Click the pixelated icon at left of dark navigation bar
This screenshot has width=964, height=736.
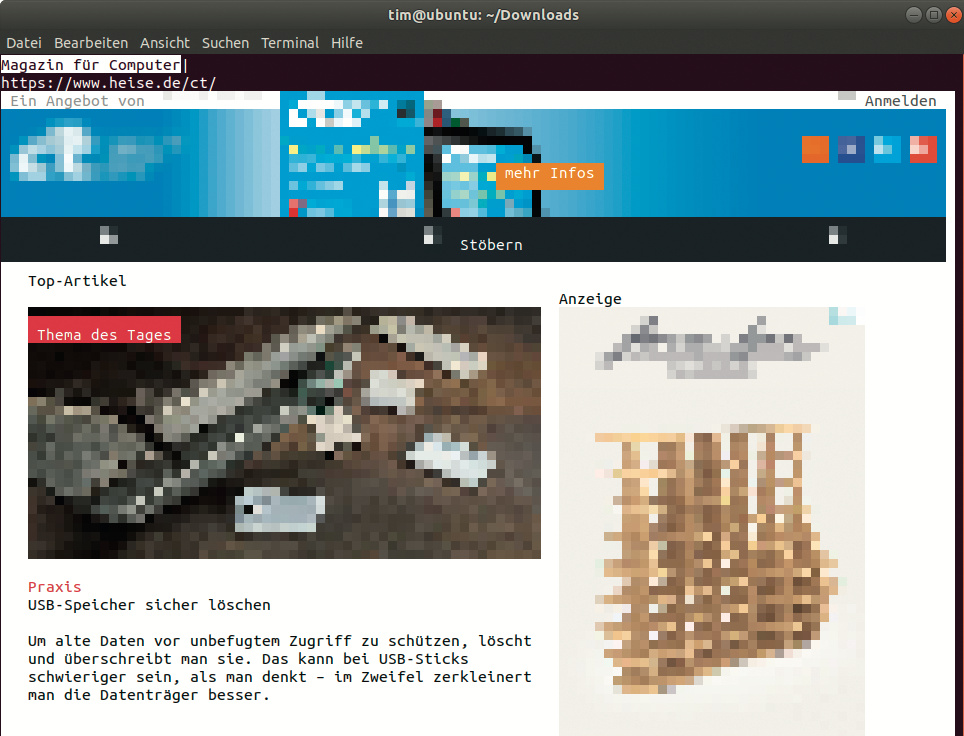point(109,236)
